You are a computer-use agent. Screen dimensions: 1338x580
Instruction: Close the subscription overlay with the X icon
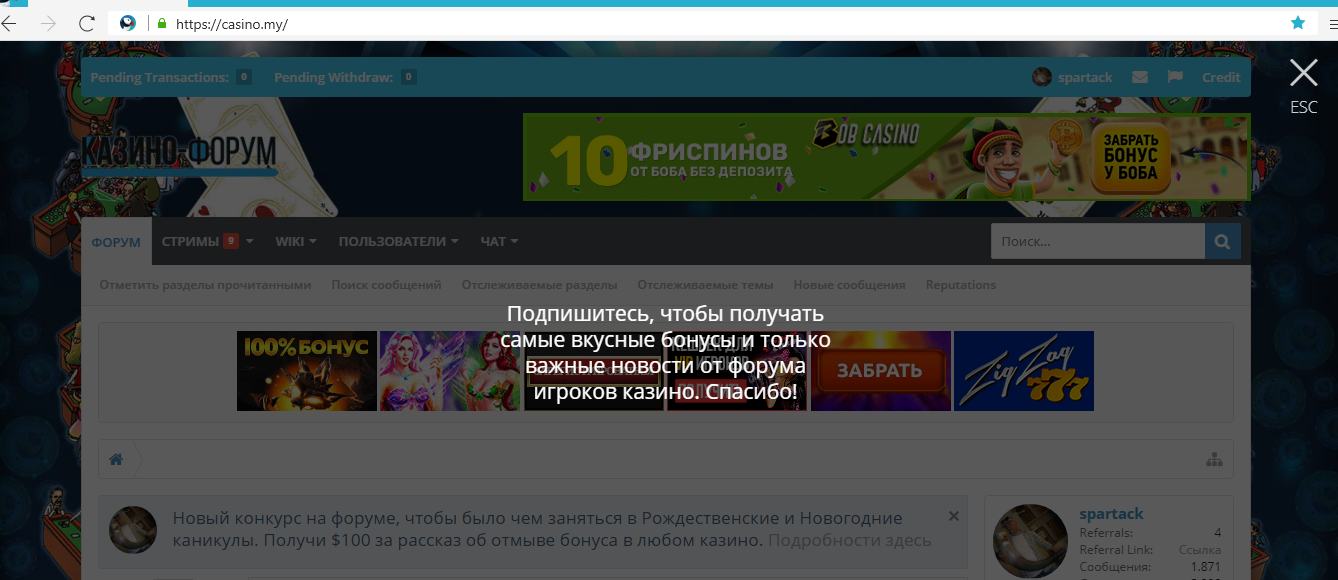(x=1303, y=73)
